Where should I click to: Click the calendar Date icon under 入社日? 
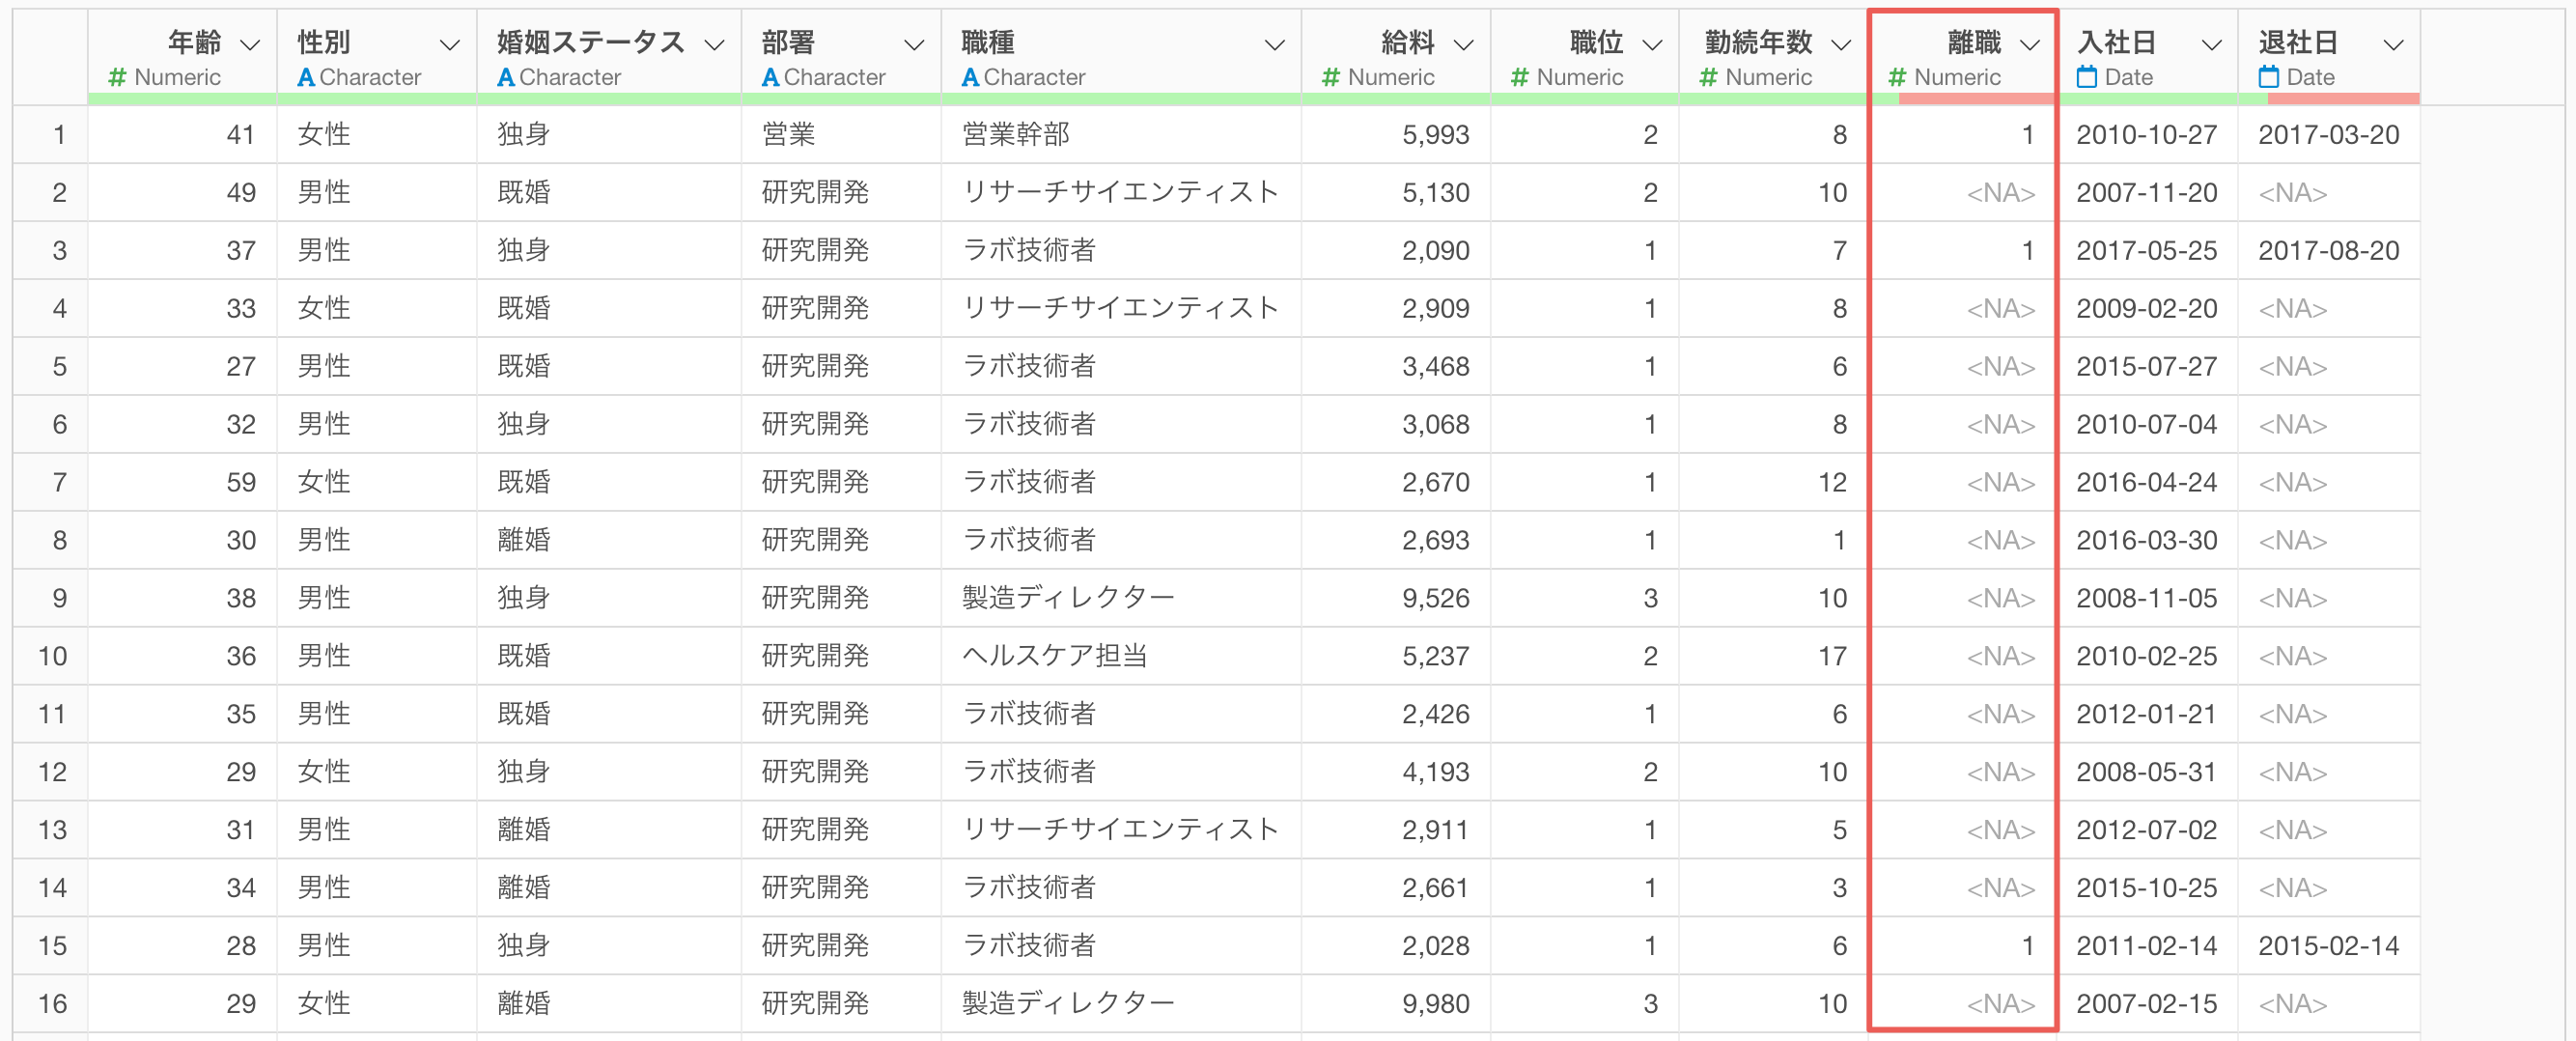(2086, 77)
